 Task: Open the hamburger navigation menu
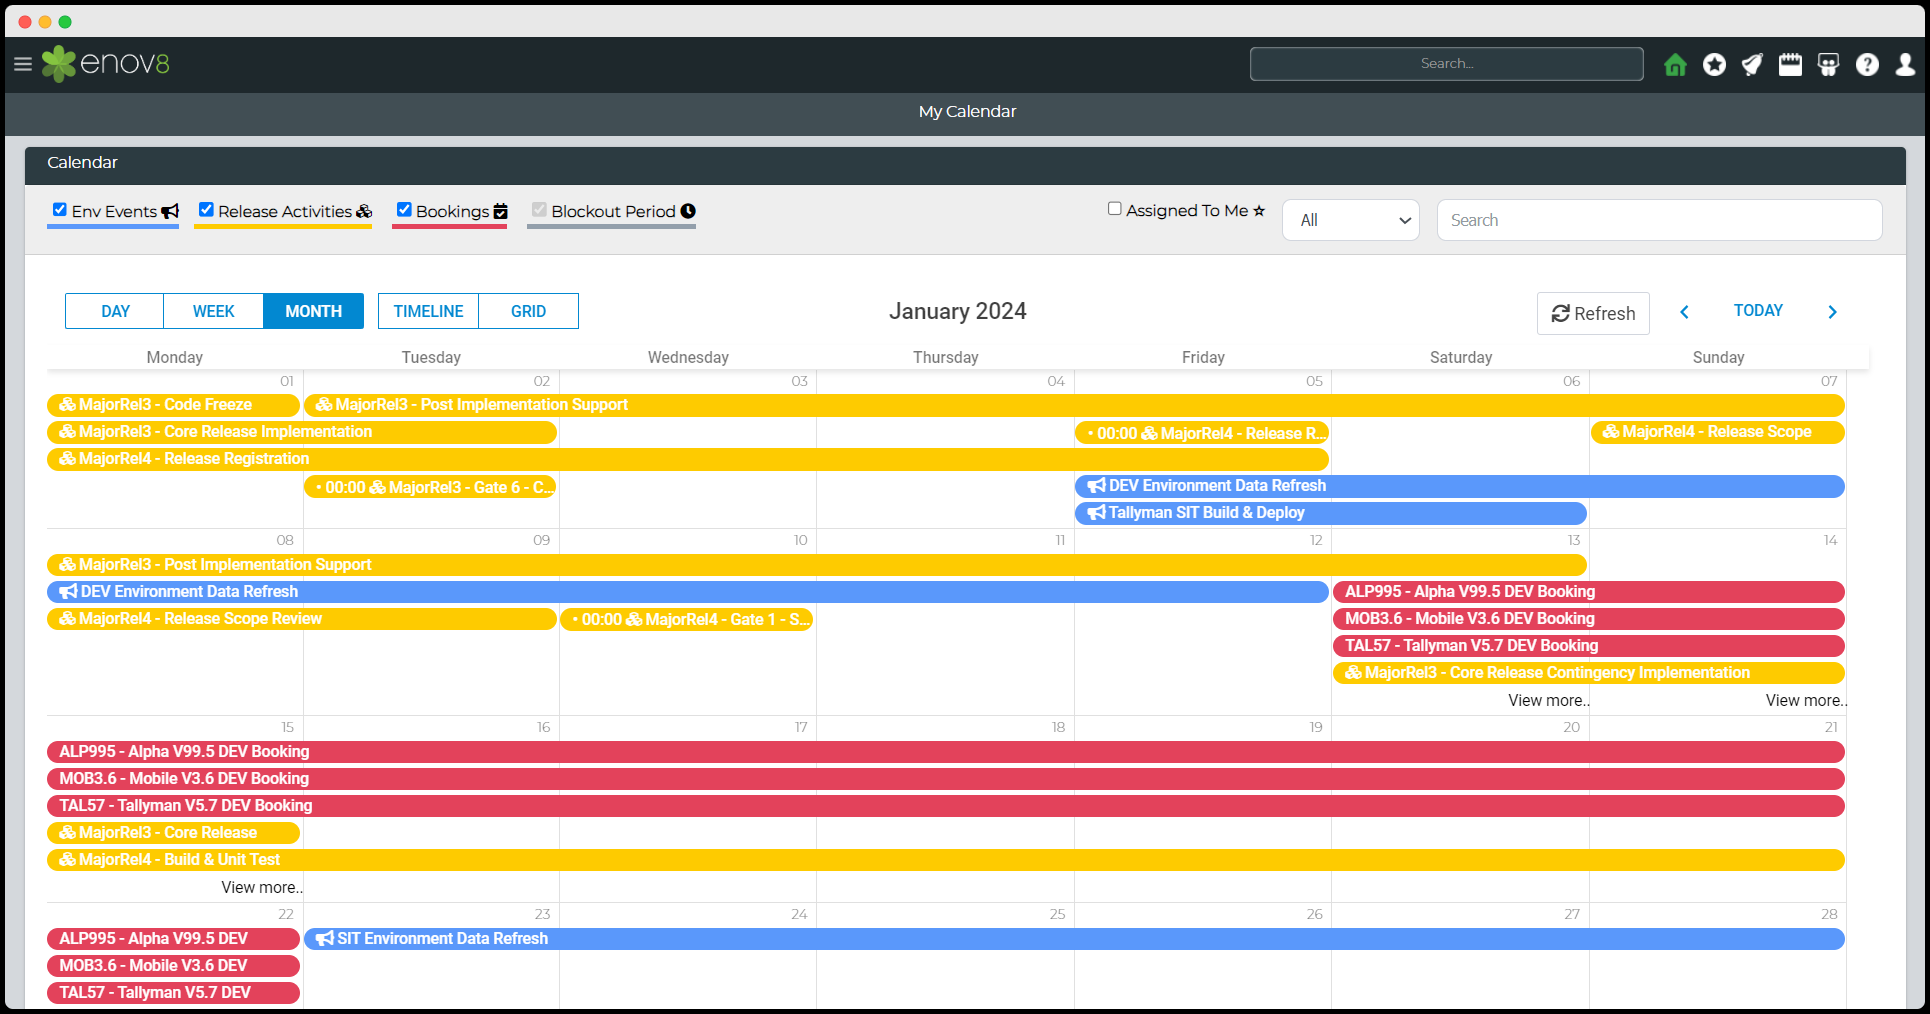click(23, 64)
